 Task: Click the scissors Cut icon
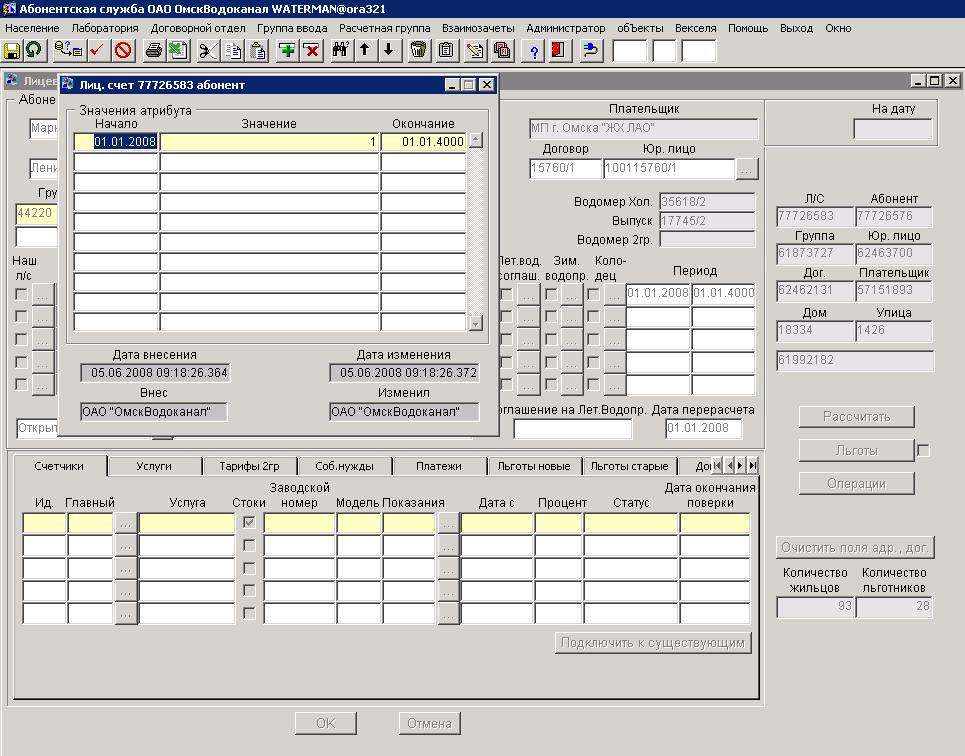pos(207,50)
